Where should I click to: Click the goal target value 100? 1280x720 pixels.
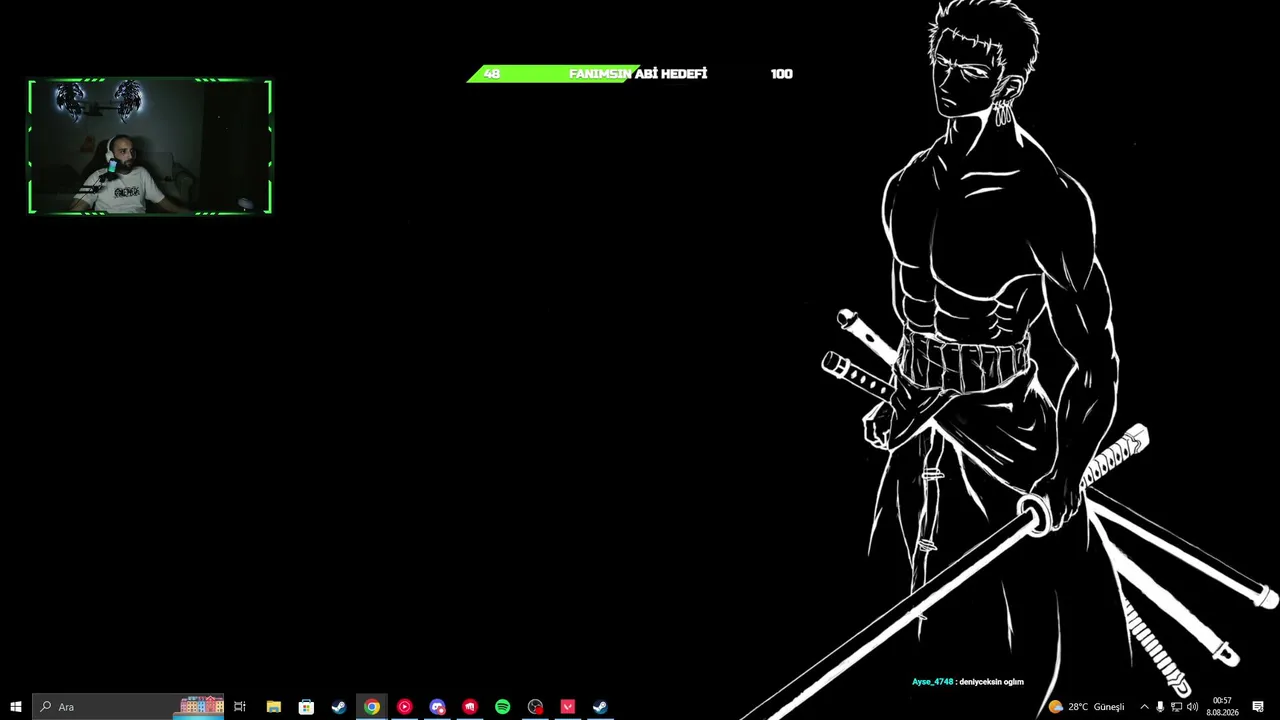(x=782, y=74)
